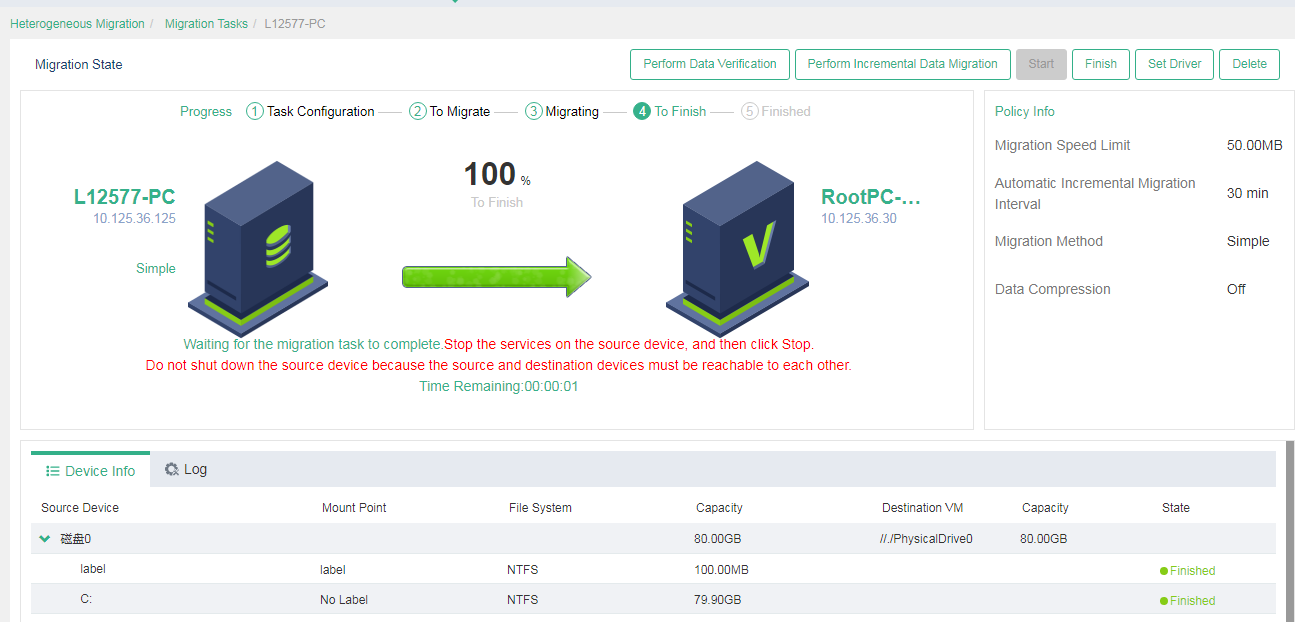The image size is (1295, 622).
Task: Click the step 1 Task Configuration circle
Action: 255,112
